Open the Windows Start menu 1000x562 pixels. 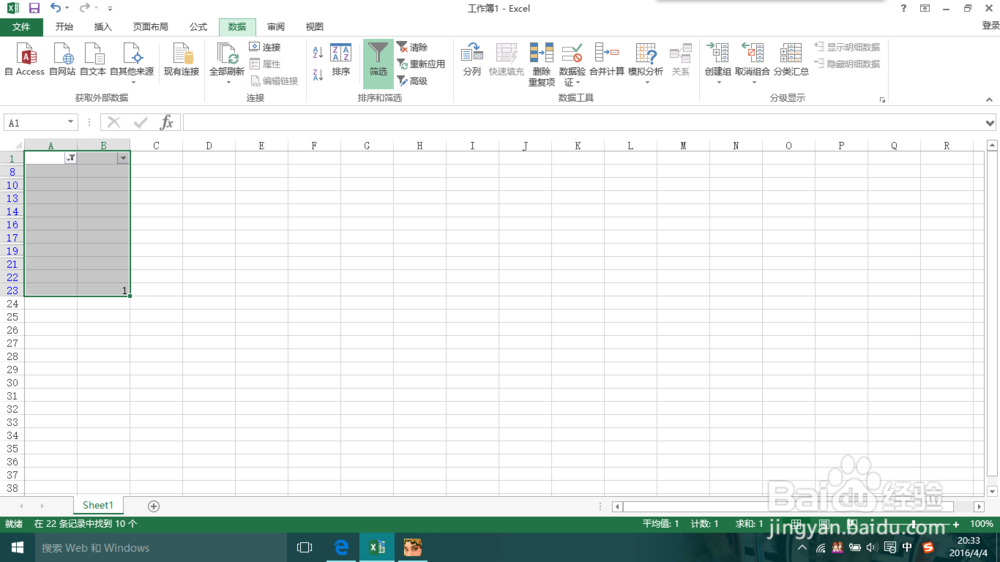[x=17, y=547]
